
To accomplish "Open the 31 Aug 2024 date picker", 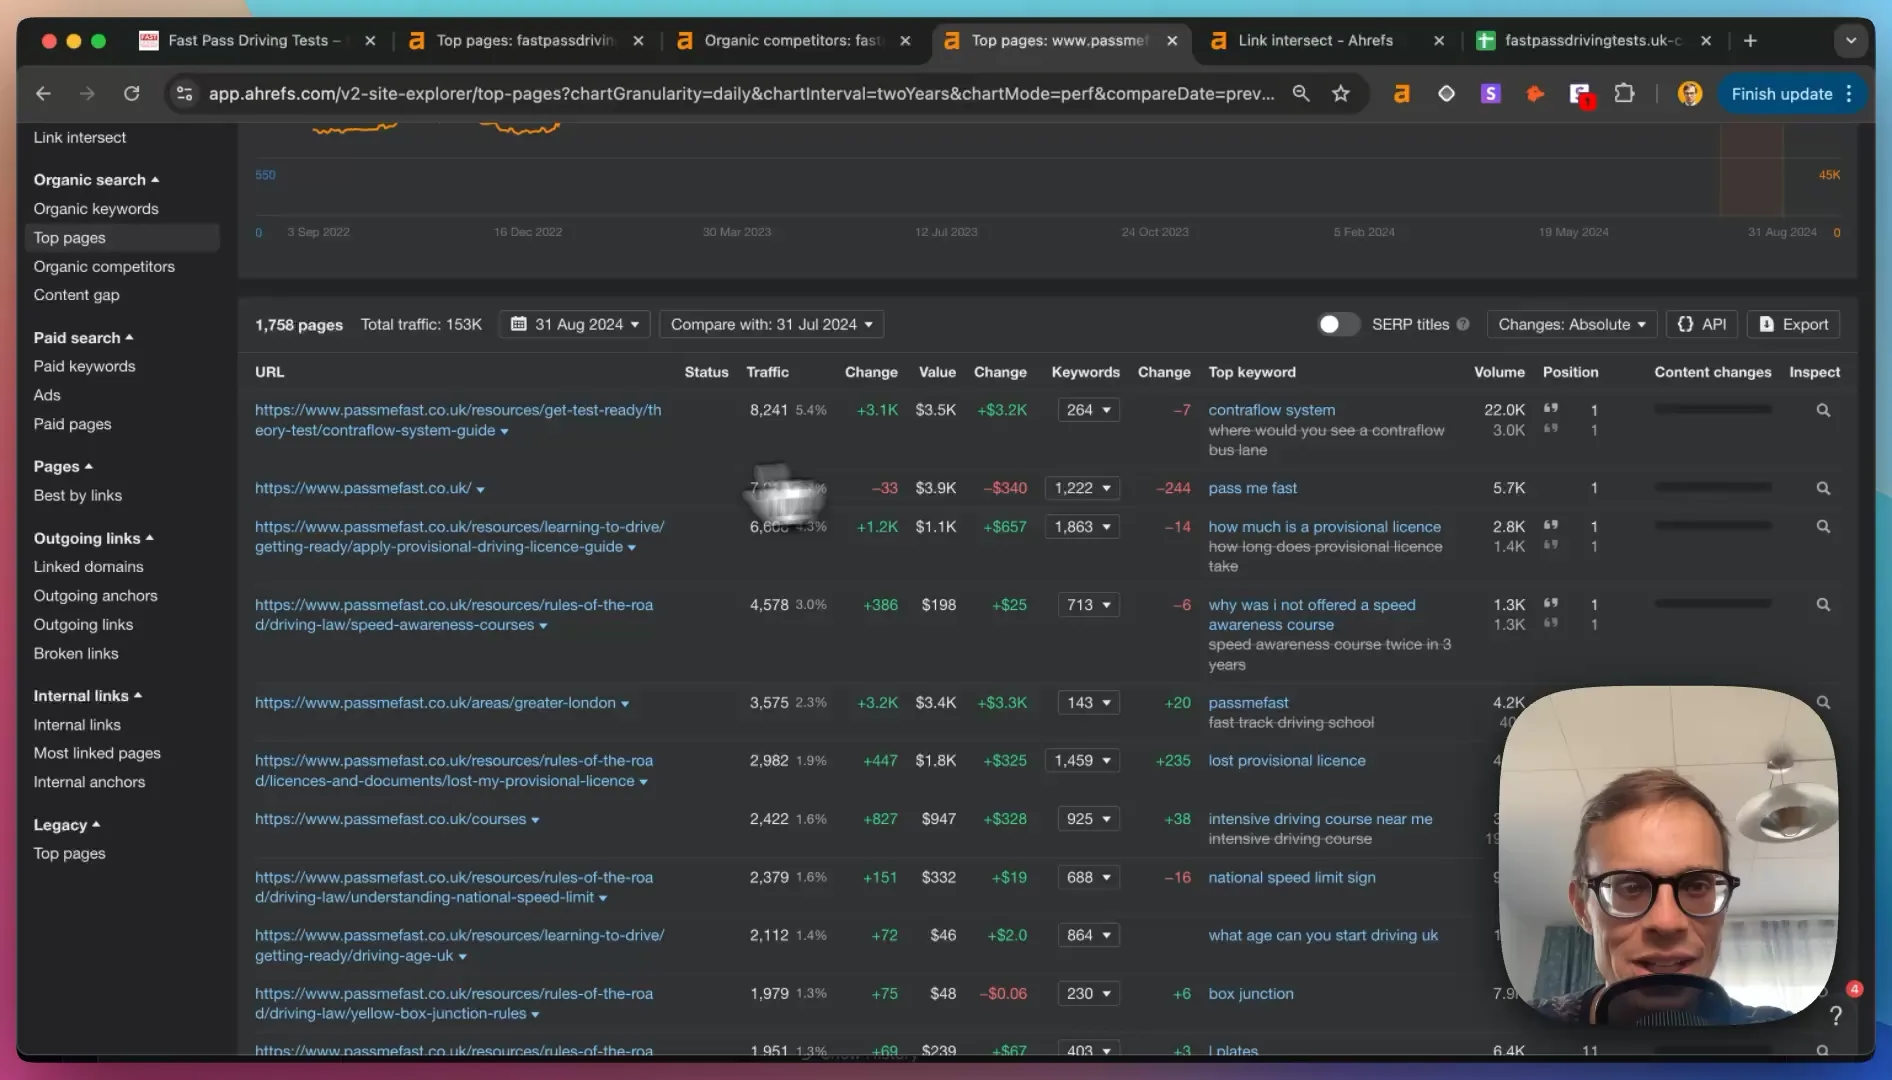I will pos(575,324).
